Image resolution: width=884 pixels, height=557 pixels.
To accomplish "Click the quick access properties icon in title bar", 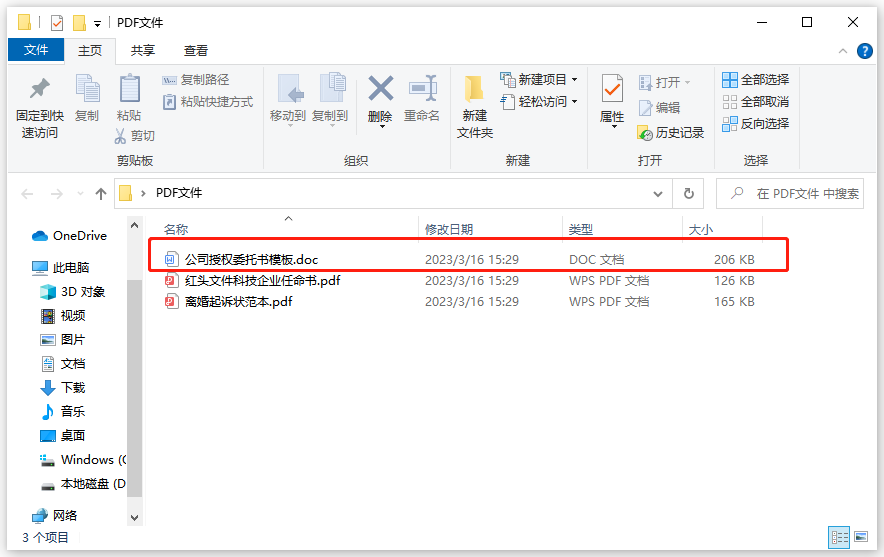I will (x=57, y=23).
